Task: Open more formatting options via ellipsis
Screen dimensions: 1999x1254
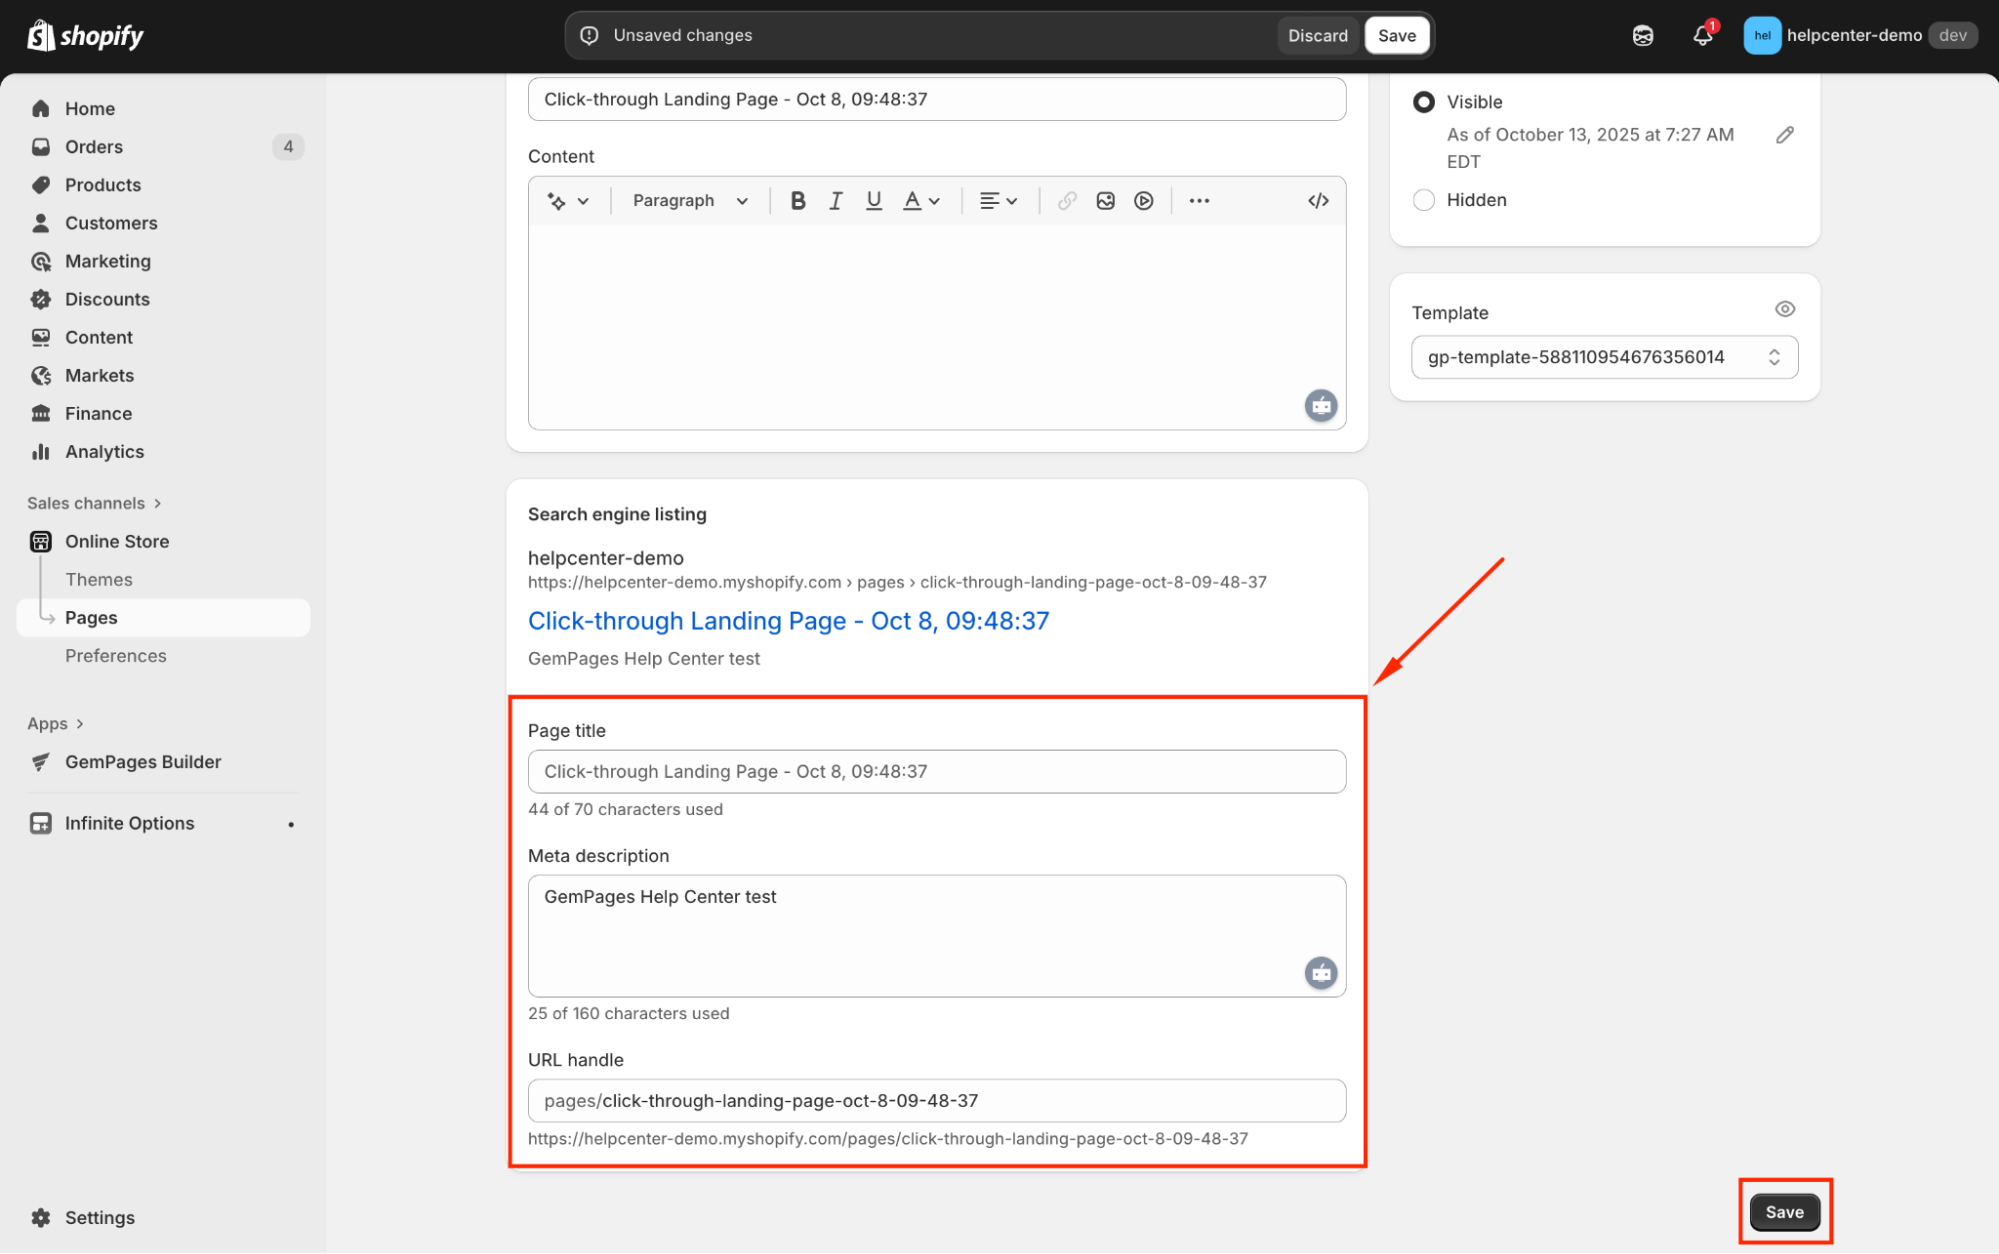Action: pyautogui.click(x=1199, y=201)
